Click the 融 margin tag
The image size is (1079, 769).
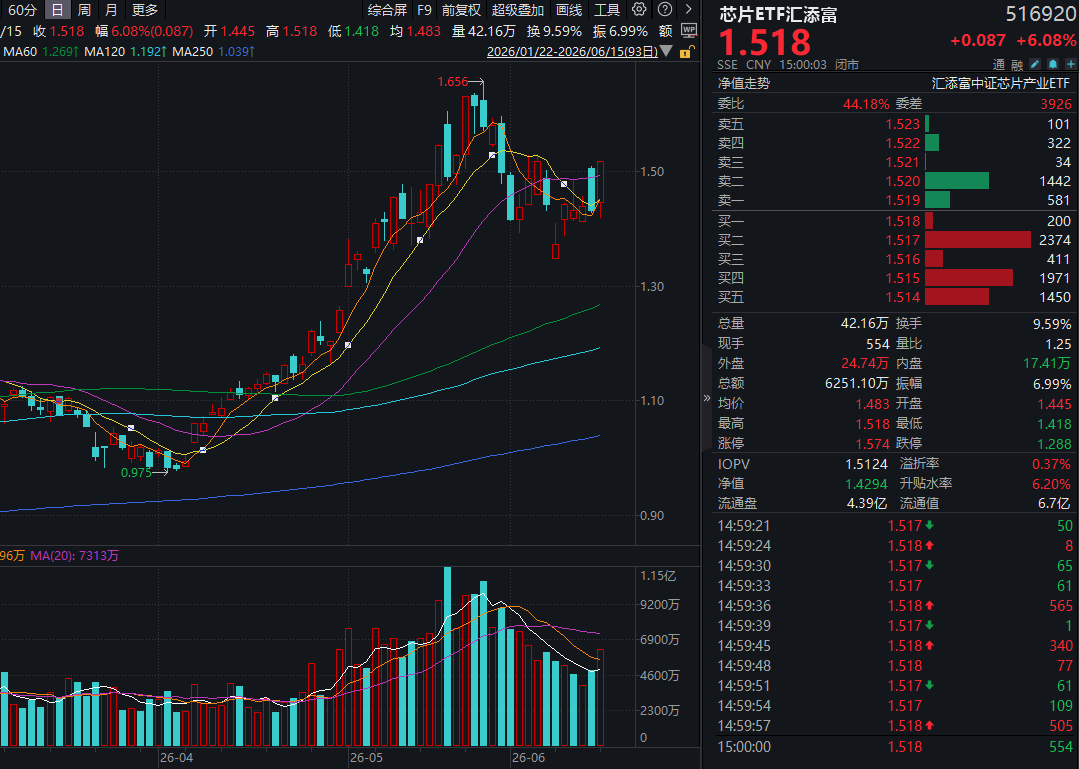click(x=1017, y=65)
